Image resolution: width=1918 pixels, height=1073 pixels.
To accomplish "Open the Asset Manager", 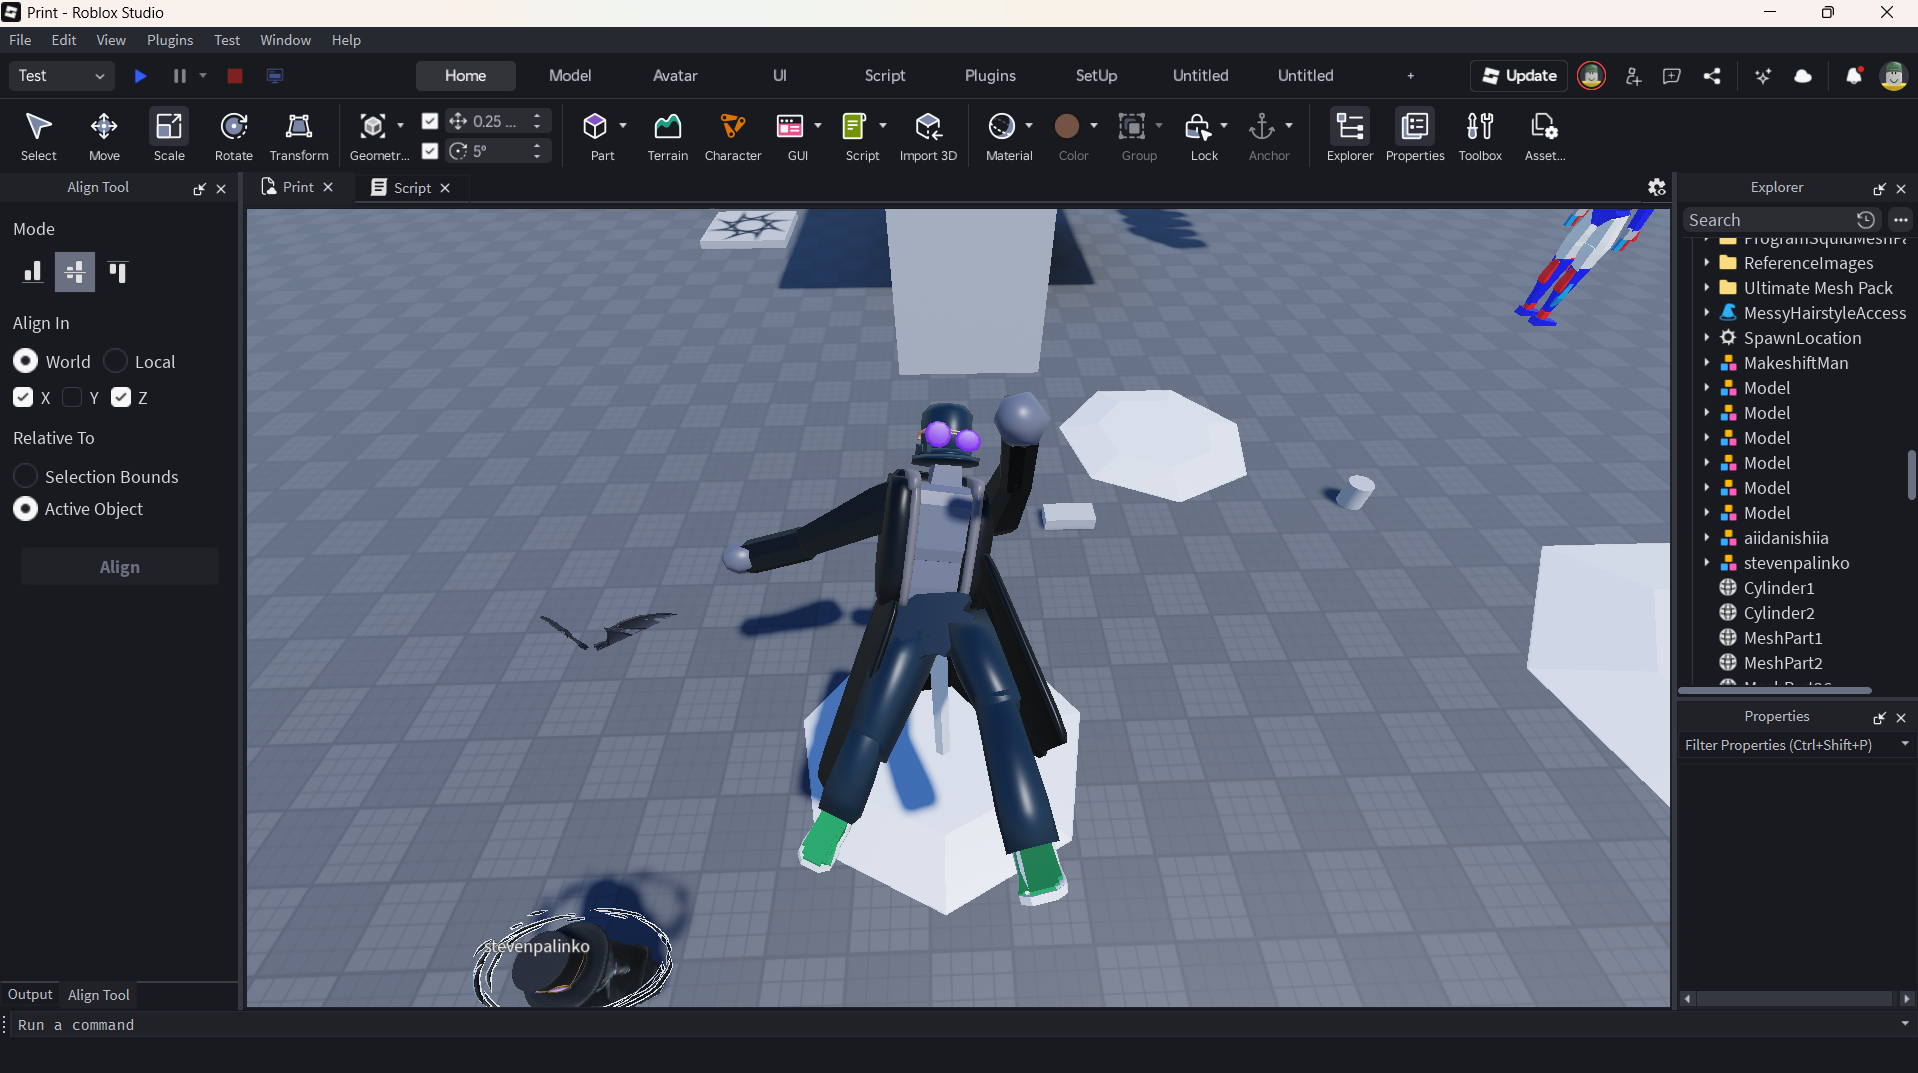I will point(1545,135).
